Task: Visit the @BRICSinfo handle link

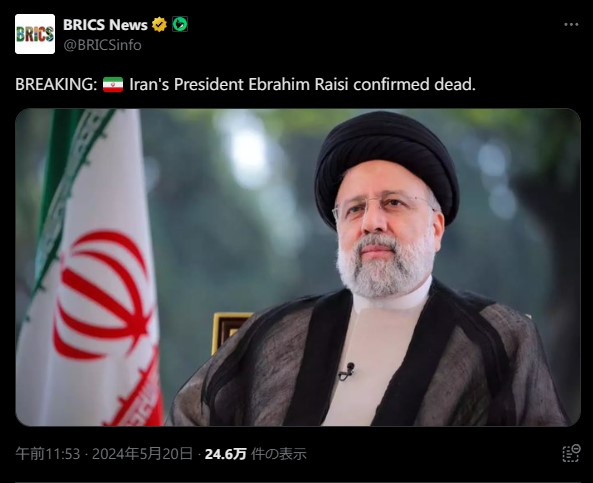Action: 102,45
